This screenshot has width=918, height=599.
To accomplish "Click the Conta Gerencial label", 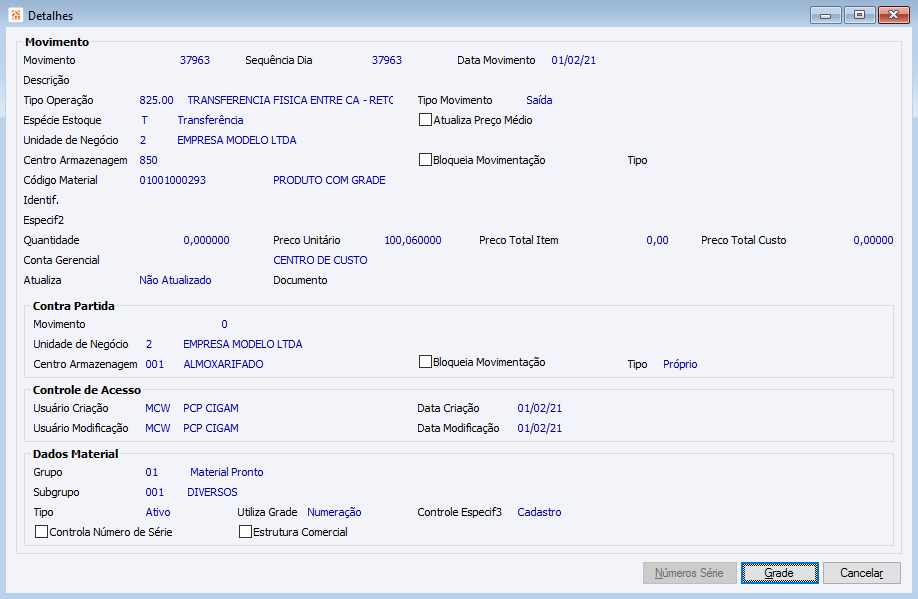I will (61, 260).
